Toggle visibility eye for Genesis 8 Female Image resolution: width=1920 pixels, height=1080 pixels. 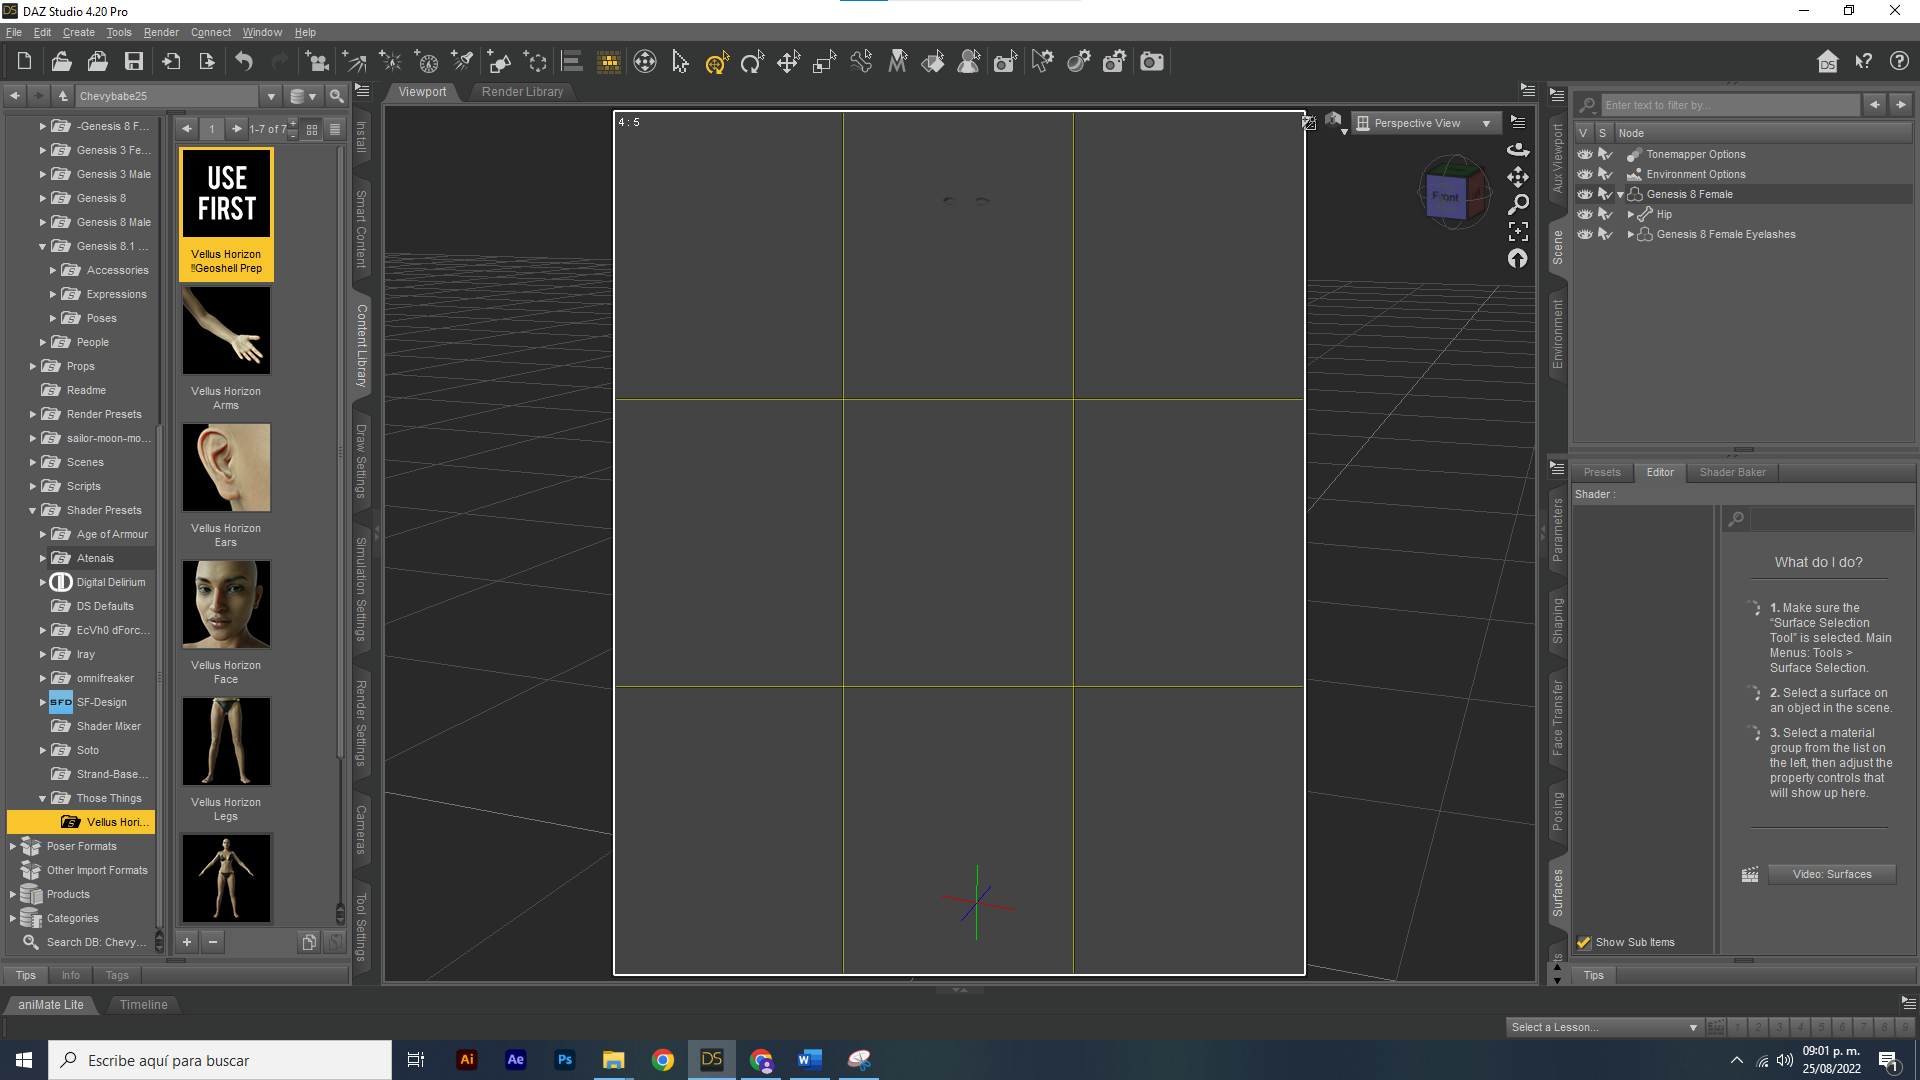coord(1585,194)
